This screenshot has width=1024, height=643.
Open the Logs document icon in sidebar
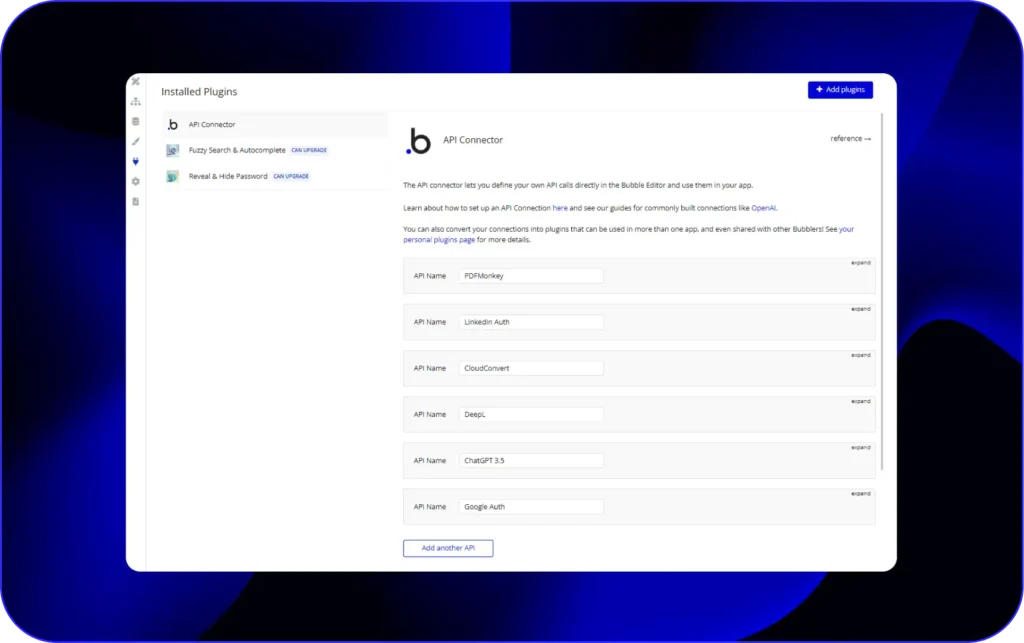[x=135, y=201]
